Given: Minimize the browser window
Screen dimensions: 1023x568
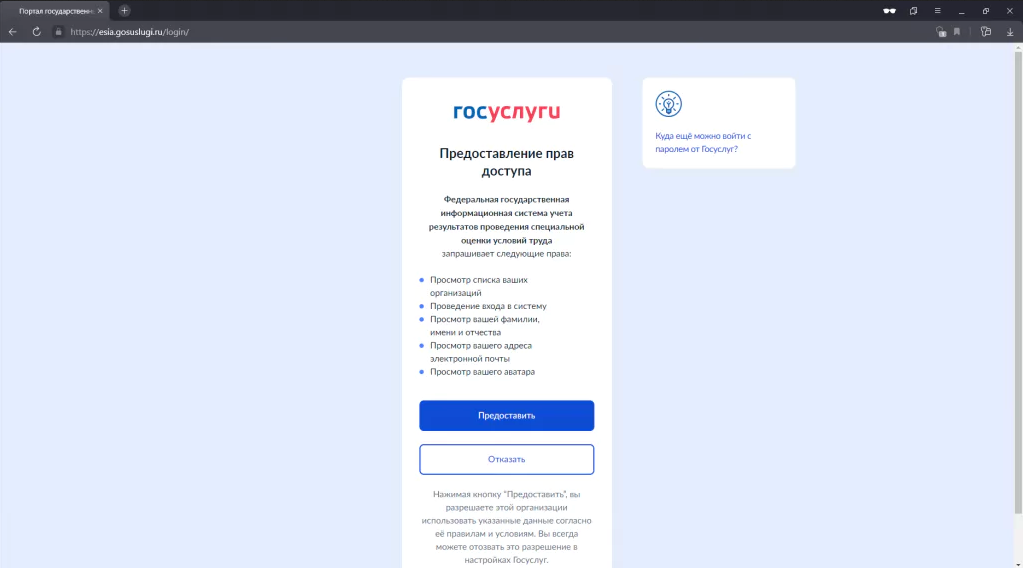Looking at the screenshot, I should pyautogui.click(x=962, y=11).
